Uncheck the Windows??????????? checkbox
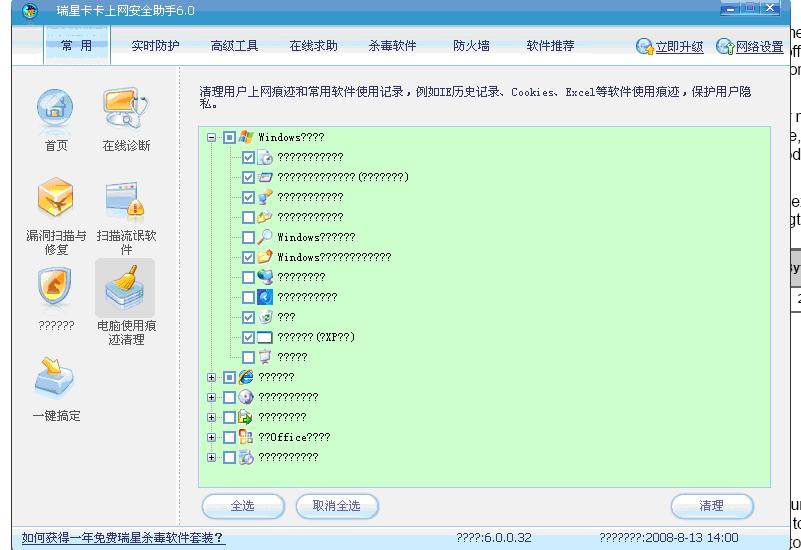Screen dimensions: 801x550 point(248,257)
